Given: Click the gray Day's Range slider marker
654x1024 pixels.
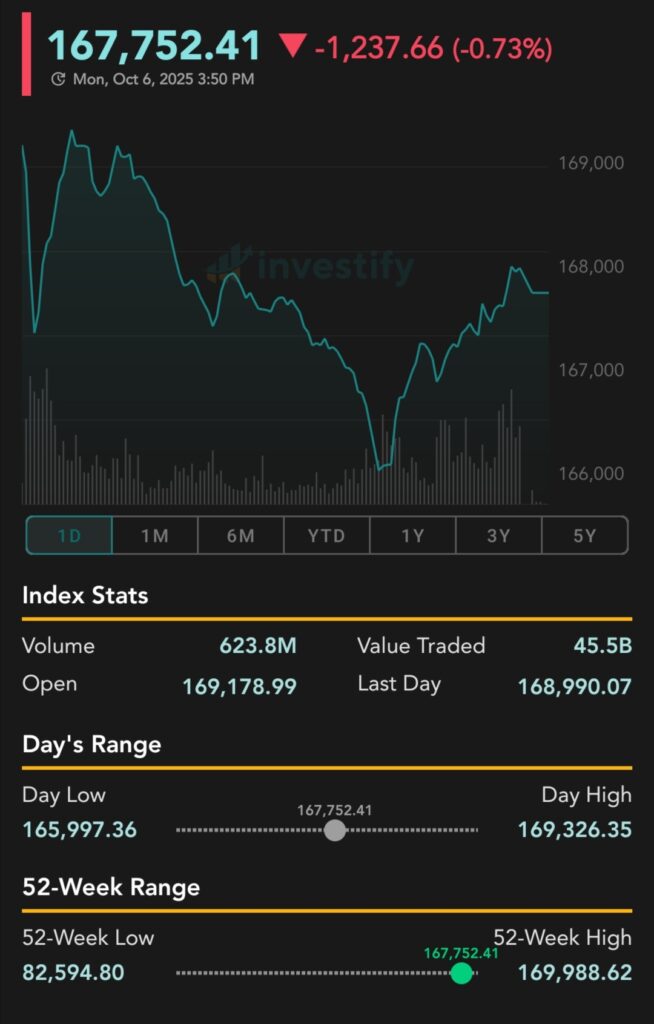Looking at the screenshot, I should click(335, 830).
